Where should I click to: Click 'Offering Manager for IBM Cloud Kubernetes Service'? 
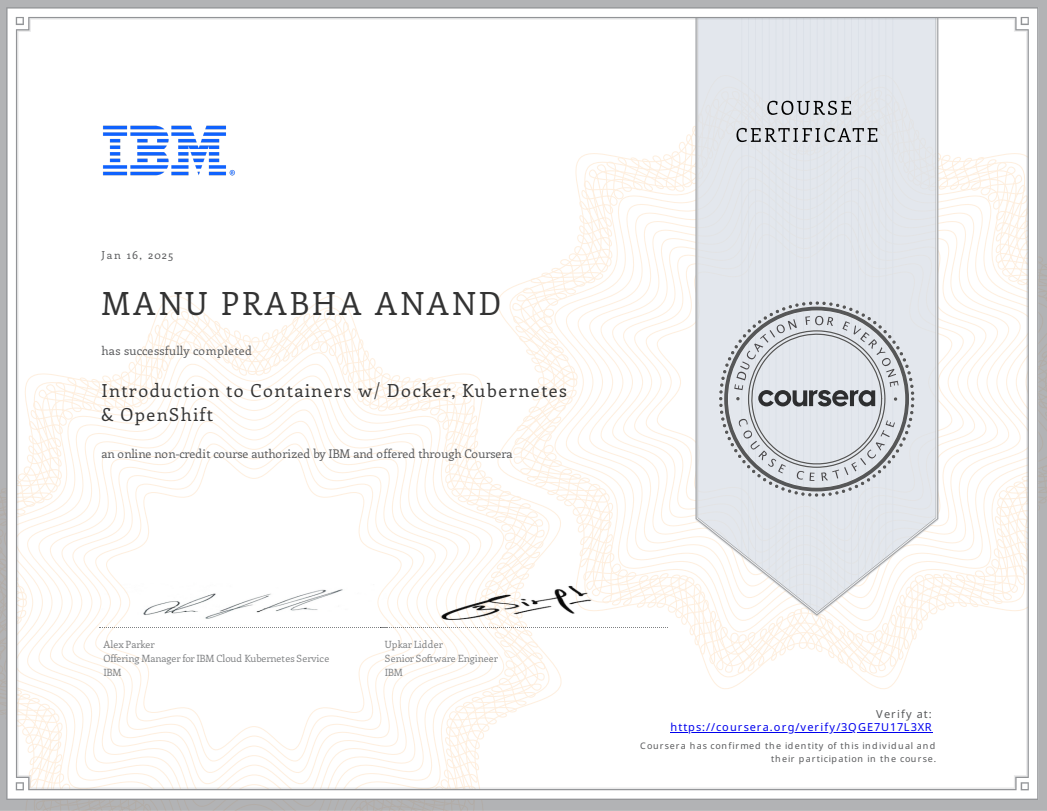pos(216,659)
